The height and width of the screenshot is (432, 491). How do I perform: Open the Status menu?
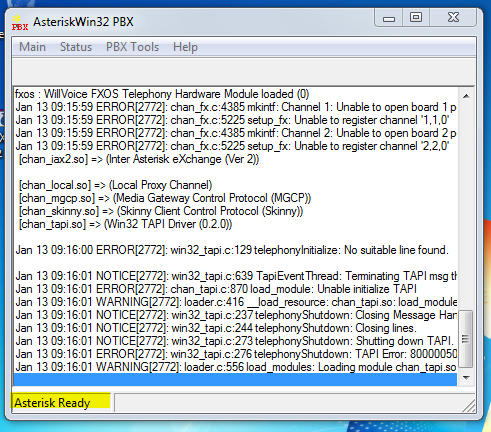click(x=76, y=47)
